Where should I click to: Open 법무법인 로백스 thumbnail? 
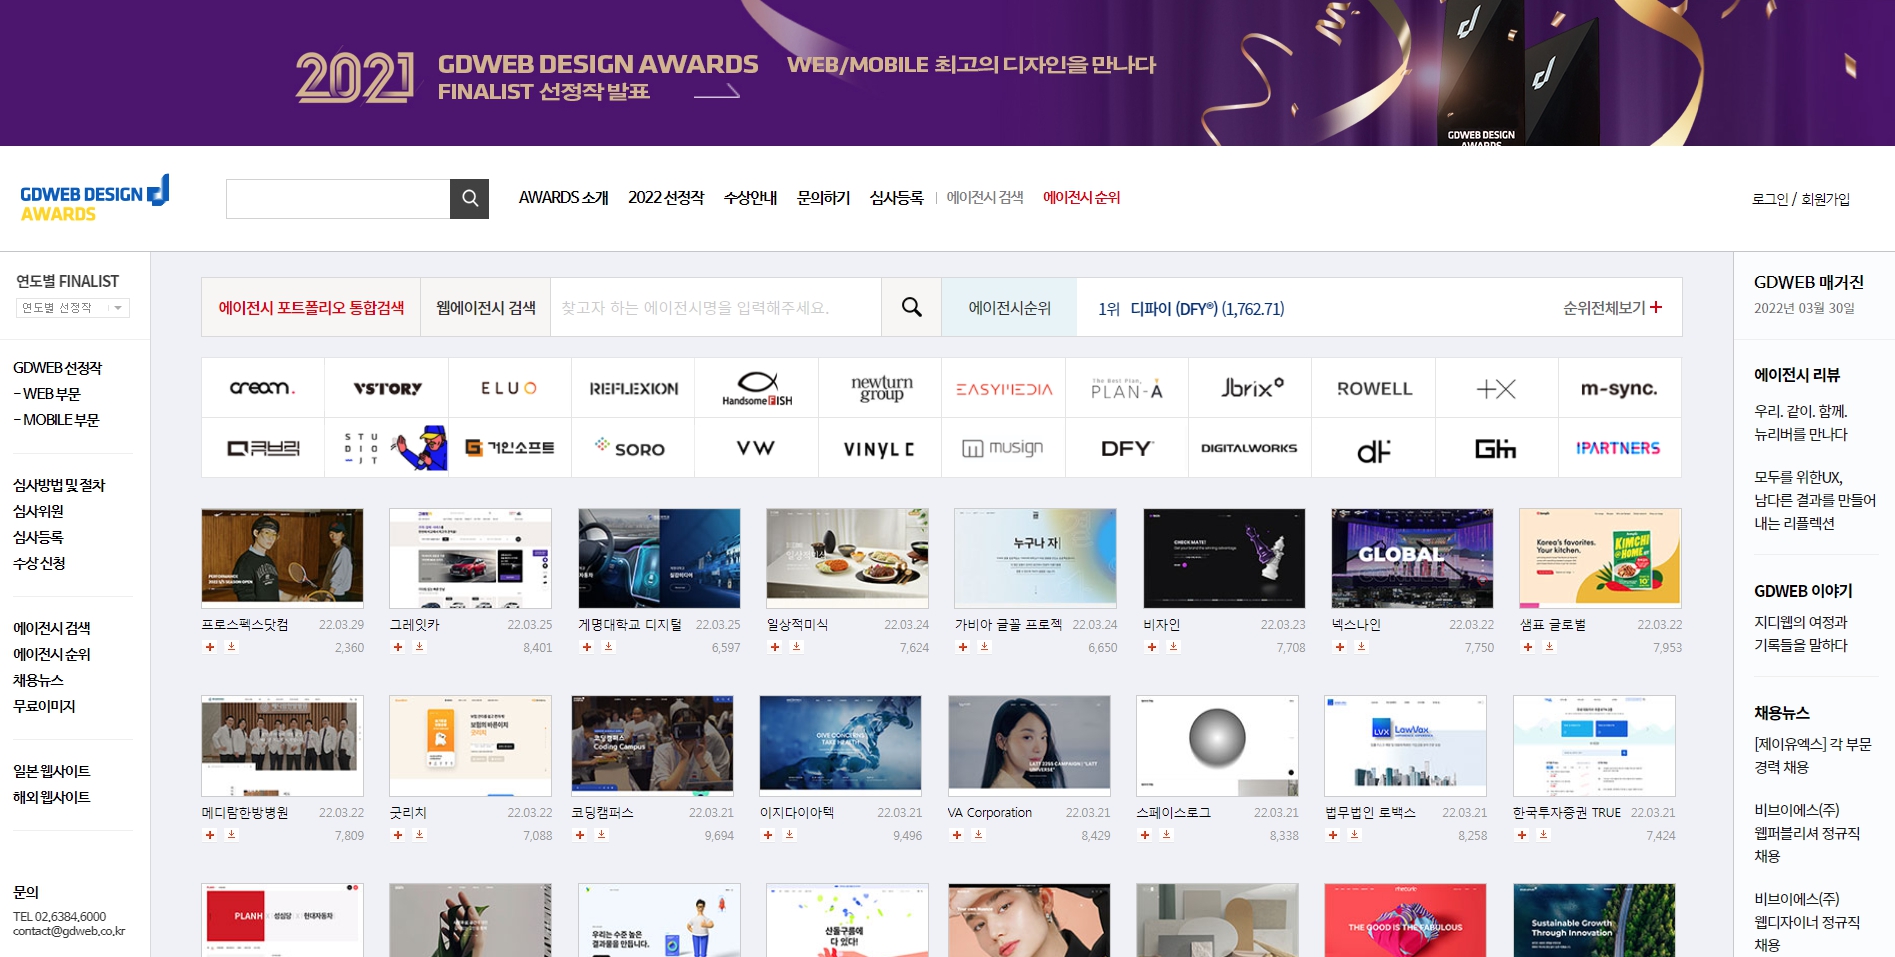(1405, 746)
